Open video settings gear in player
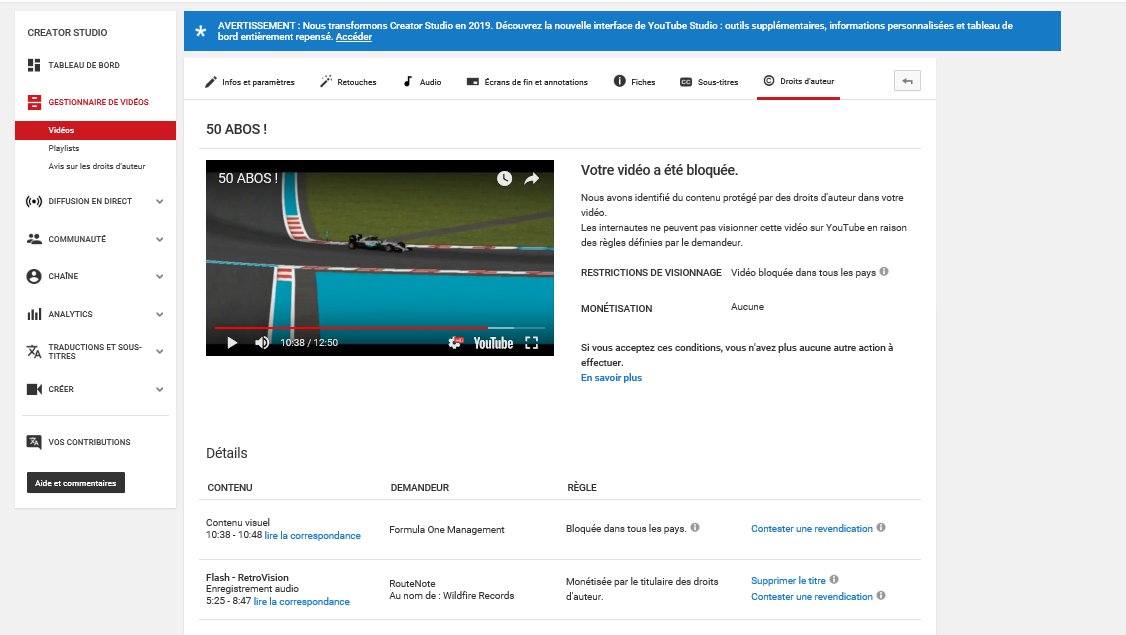 click(x=455, y=343)
